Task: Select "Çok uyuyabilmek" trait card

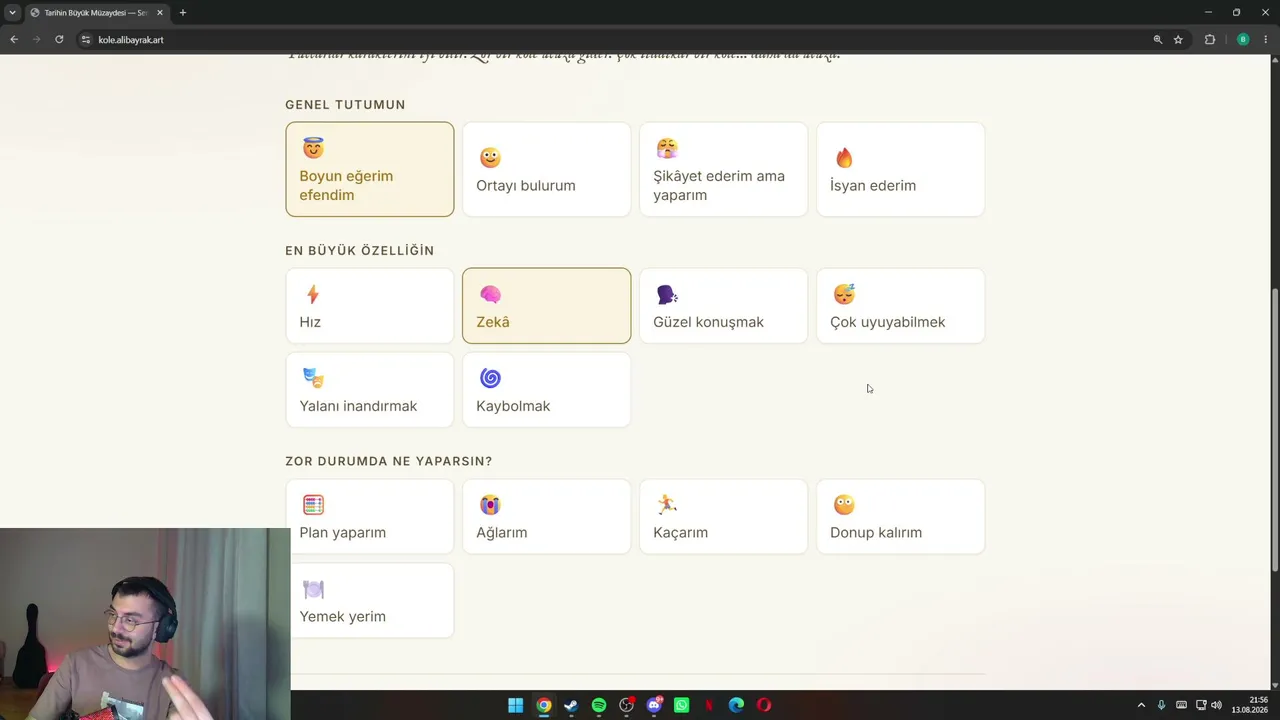Action: point(900,306)
